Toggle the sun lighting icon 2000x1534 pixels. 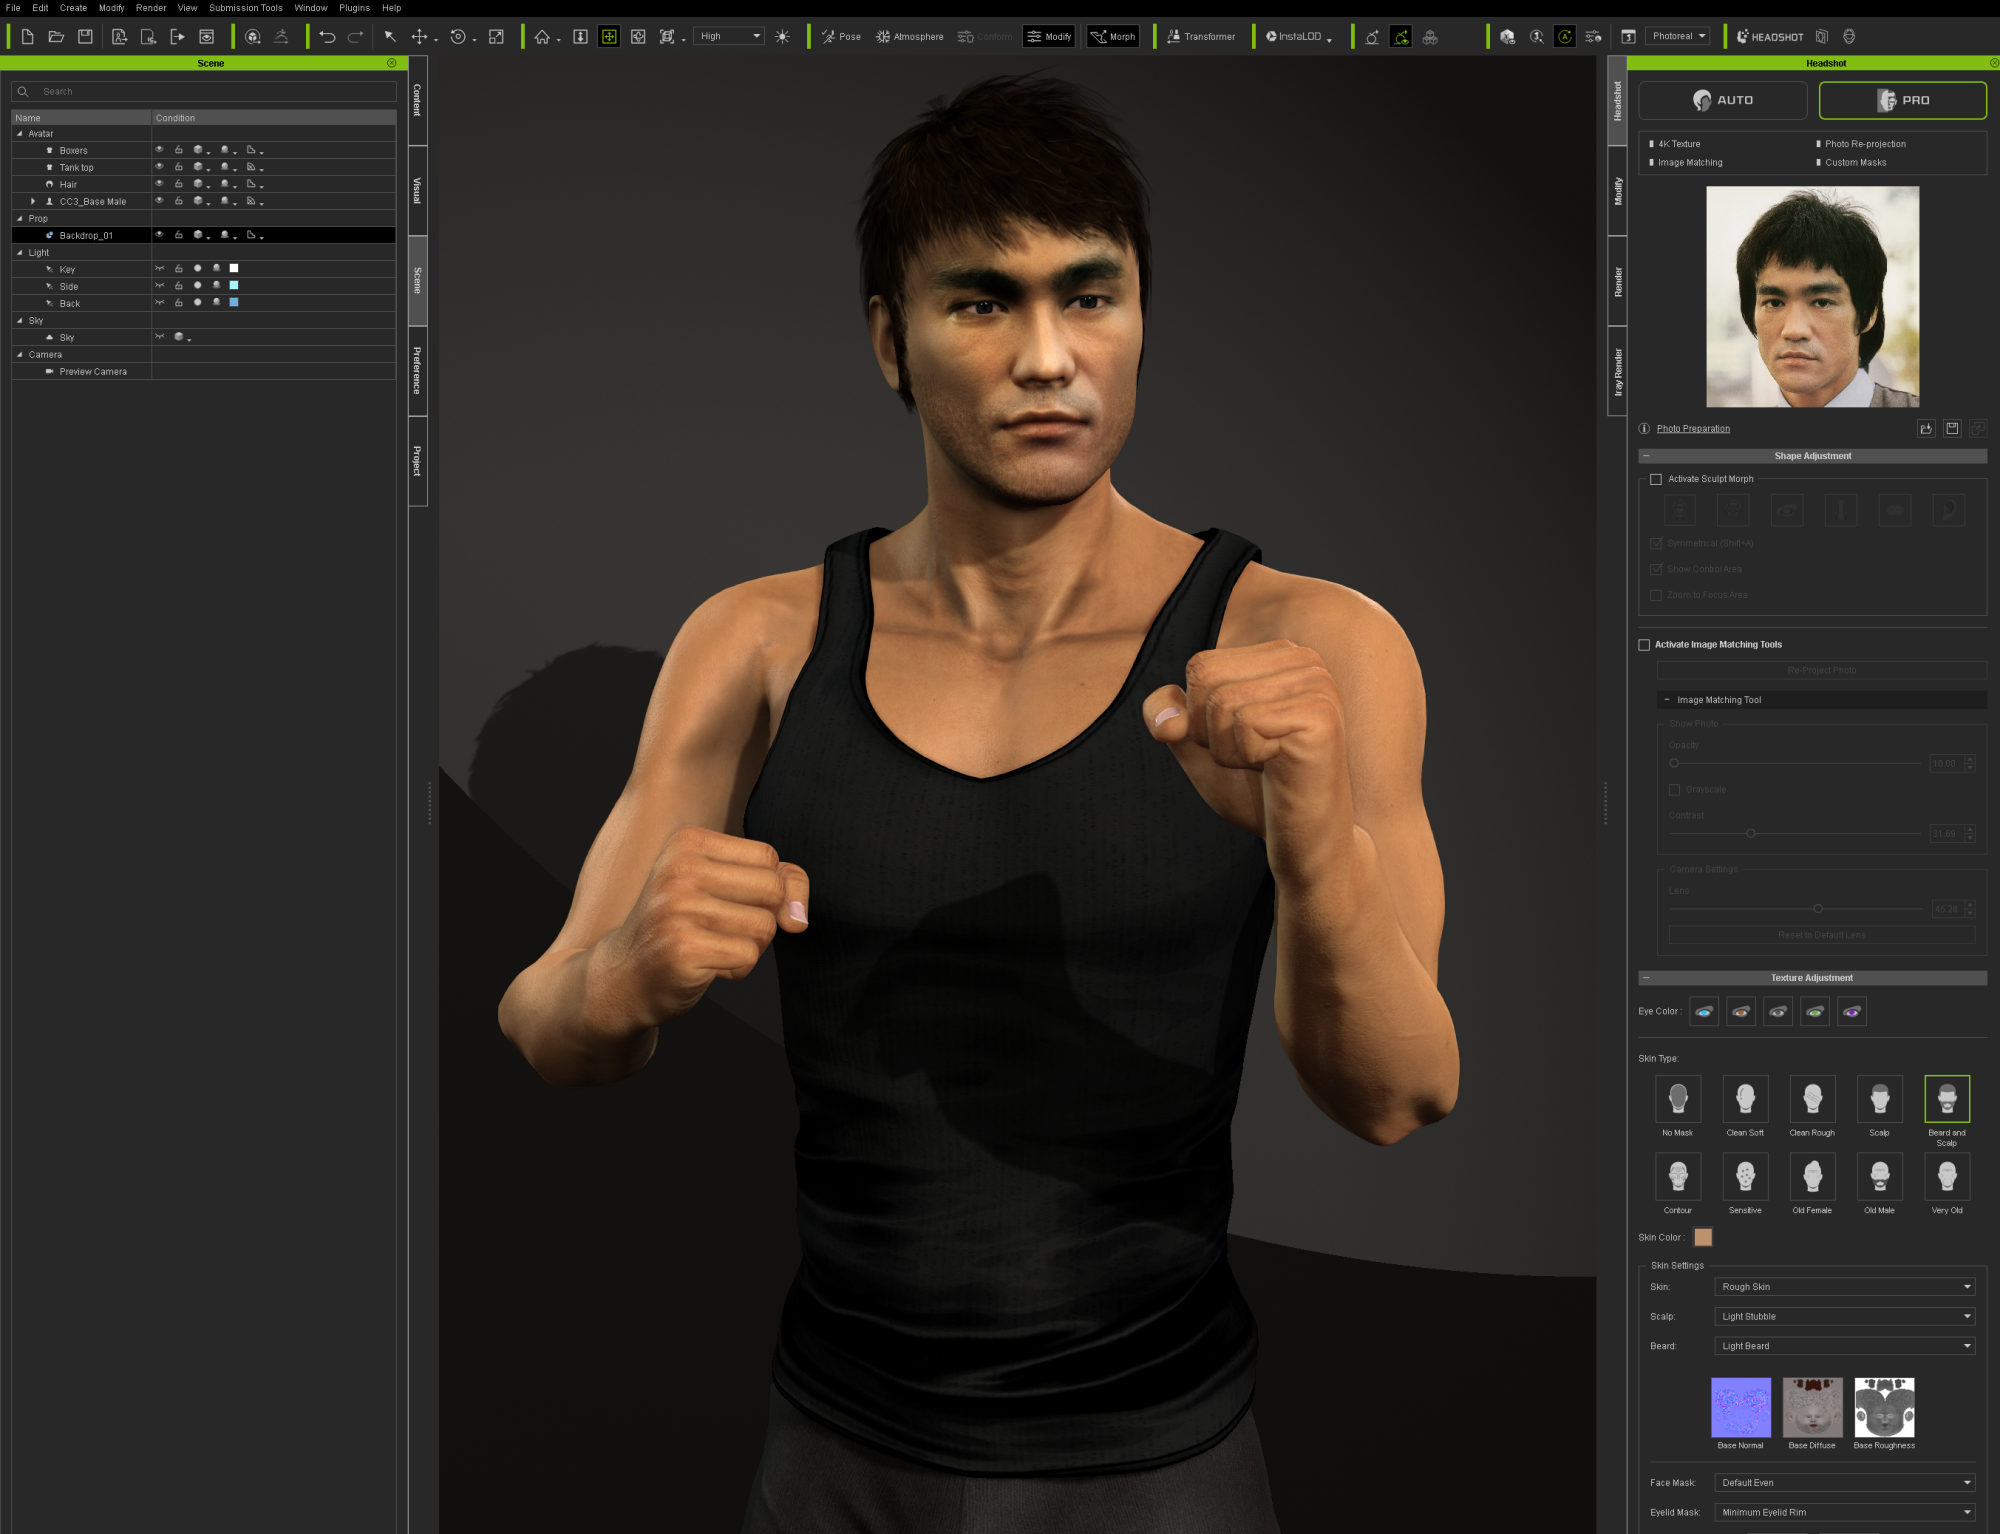(782, 37)
